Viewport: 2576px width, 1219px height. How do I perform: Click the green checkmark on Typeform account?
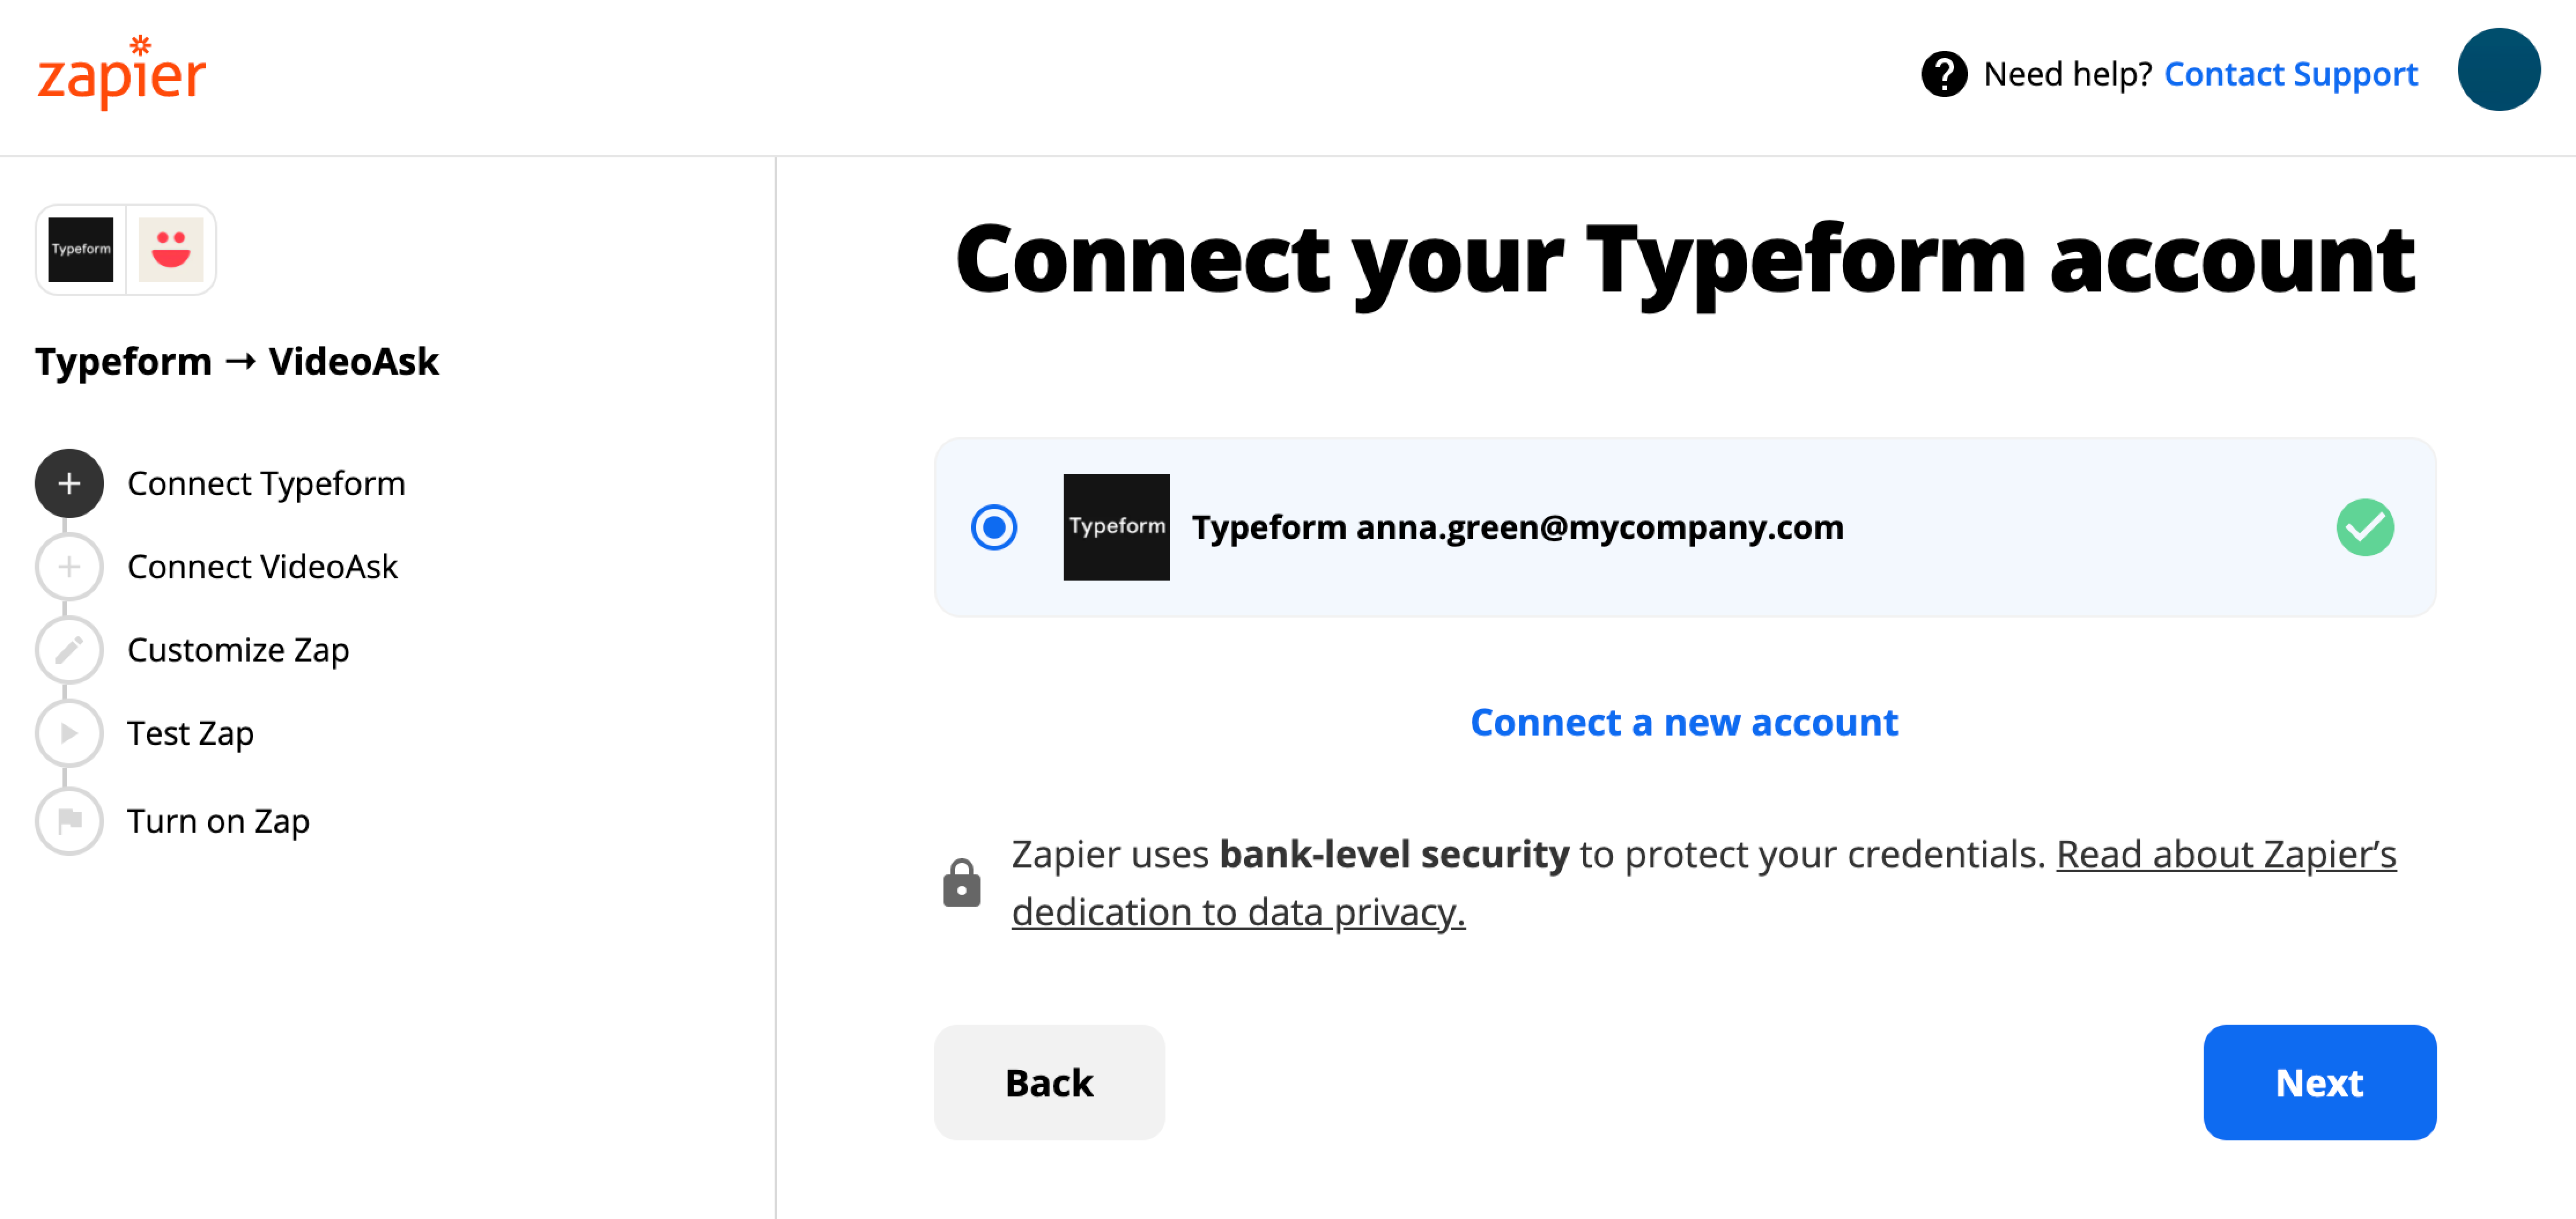point(2364,527)
